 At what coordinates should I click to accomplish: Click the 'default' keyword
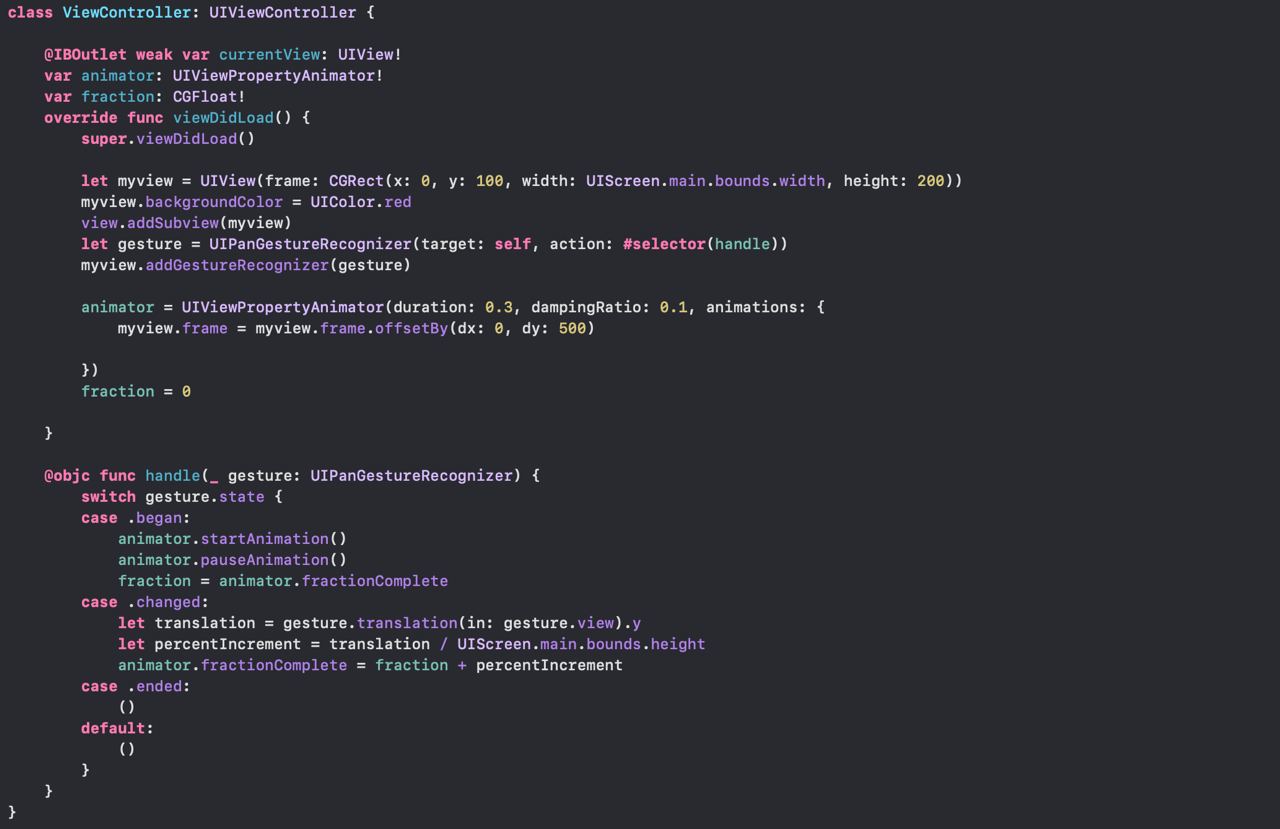113,728
